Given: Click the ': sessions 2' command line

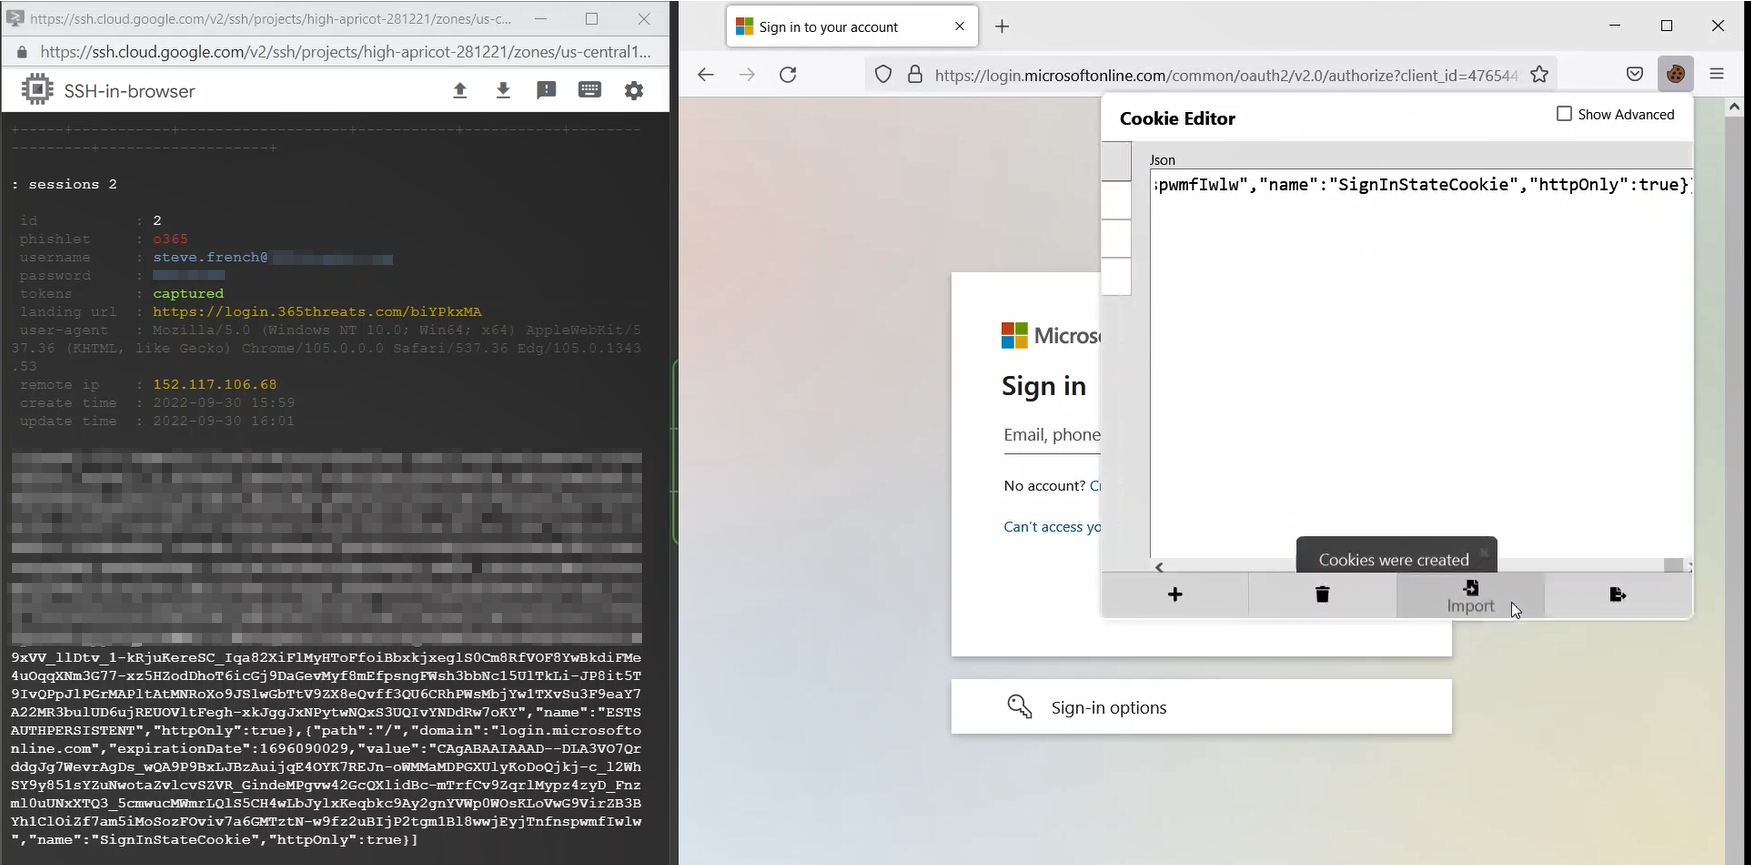Looking at the screenshot, I should point(65,184).
